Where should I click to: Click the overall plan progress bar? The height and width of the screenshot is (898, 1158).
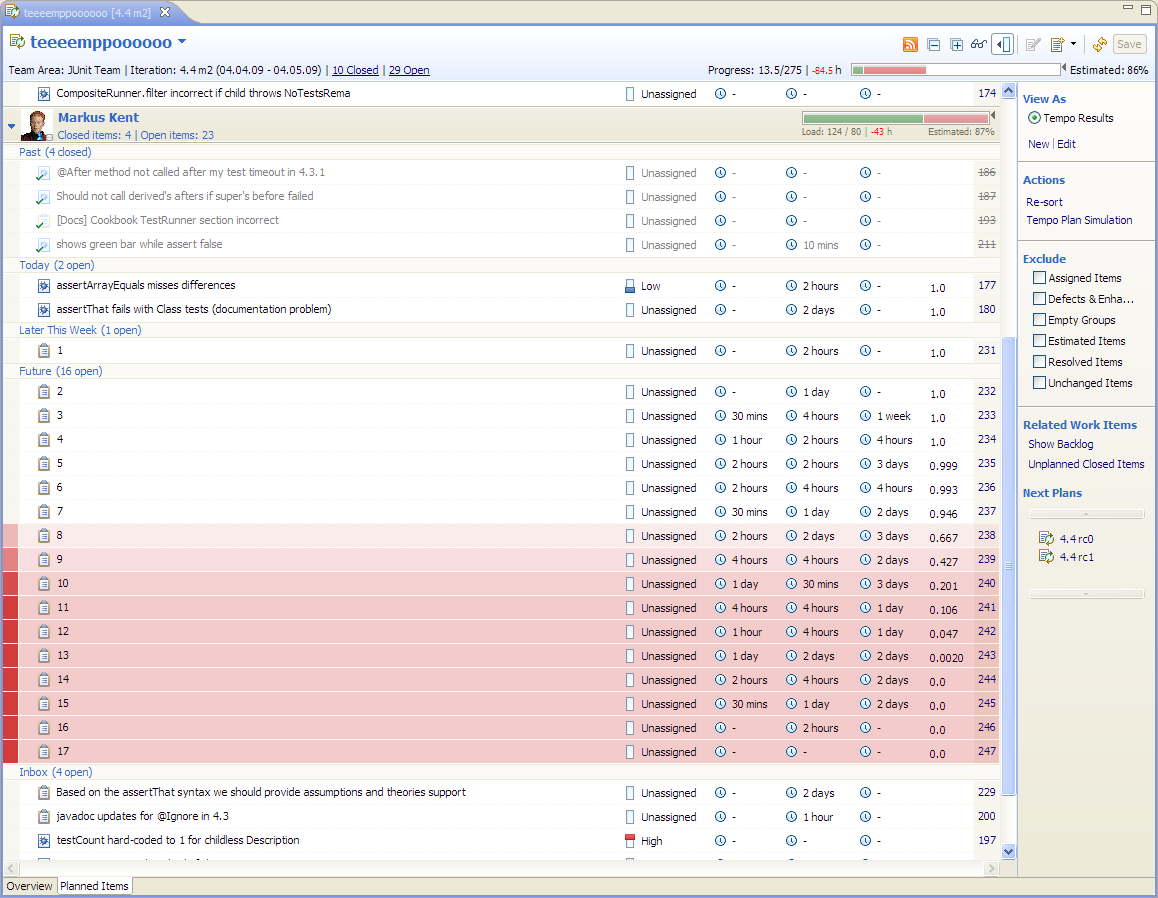pyautogui.click(x=956, y=69)
